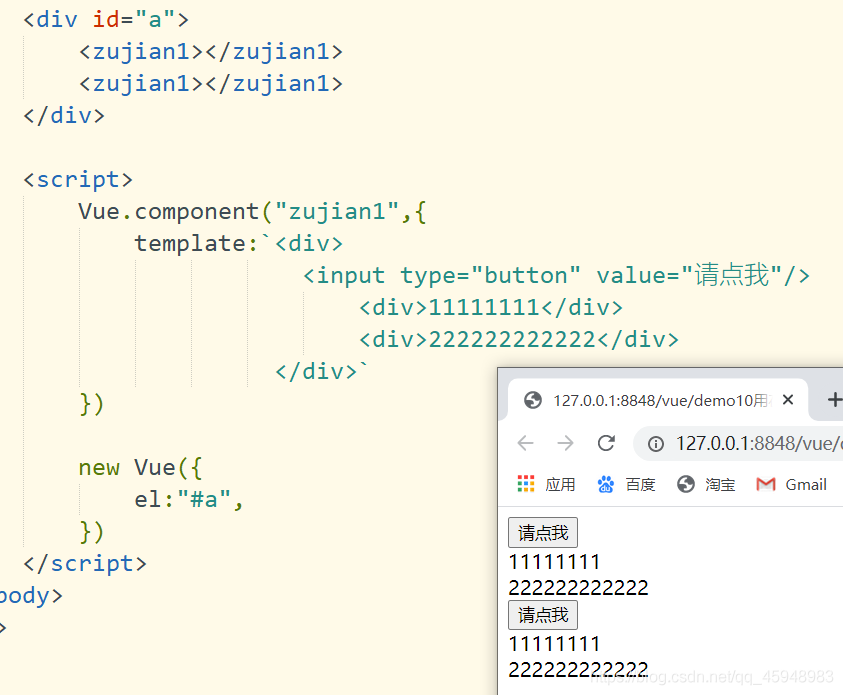843x695 pixels.
Task: Click the el:"#a", code line
Action: point(189,499)
